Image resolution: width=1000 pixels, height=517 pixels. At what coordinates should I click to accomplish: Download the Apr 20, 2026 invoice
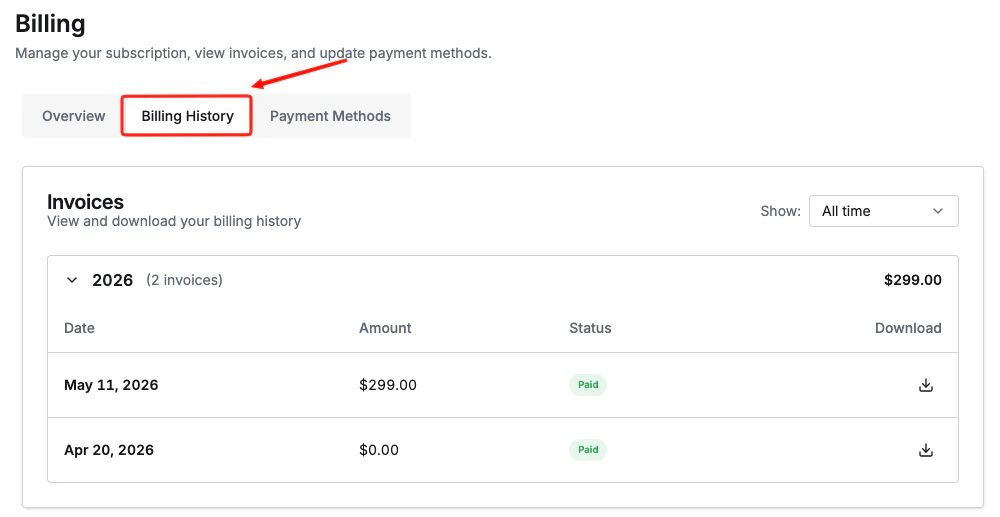click(x=925, y=450)
